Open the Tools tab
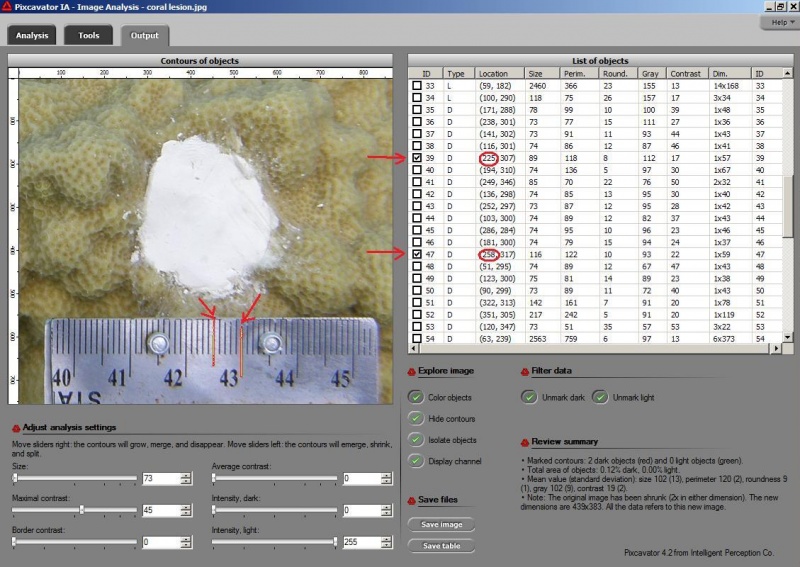Image resolution: width=800 pixels, height=567 pixels. tap(88, 35)
